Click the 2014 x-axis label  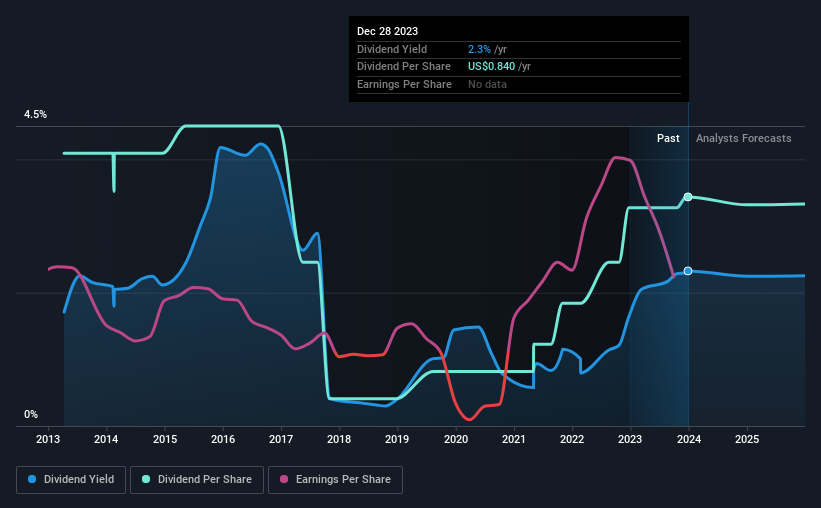point(106,439)
